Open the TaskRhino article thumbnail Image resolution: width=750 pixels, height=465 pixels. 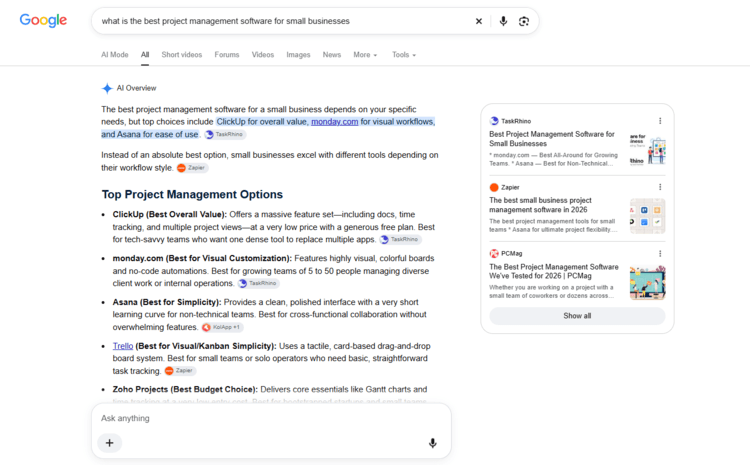click(x=648, y=149)
